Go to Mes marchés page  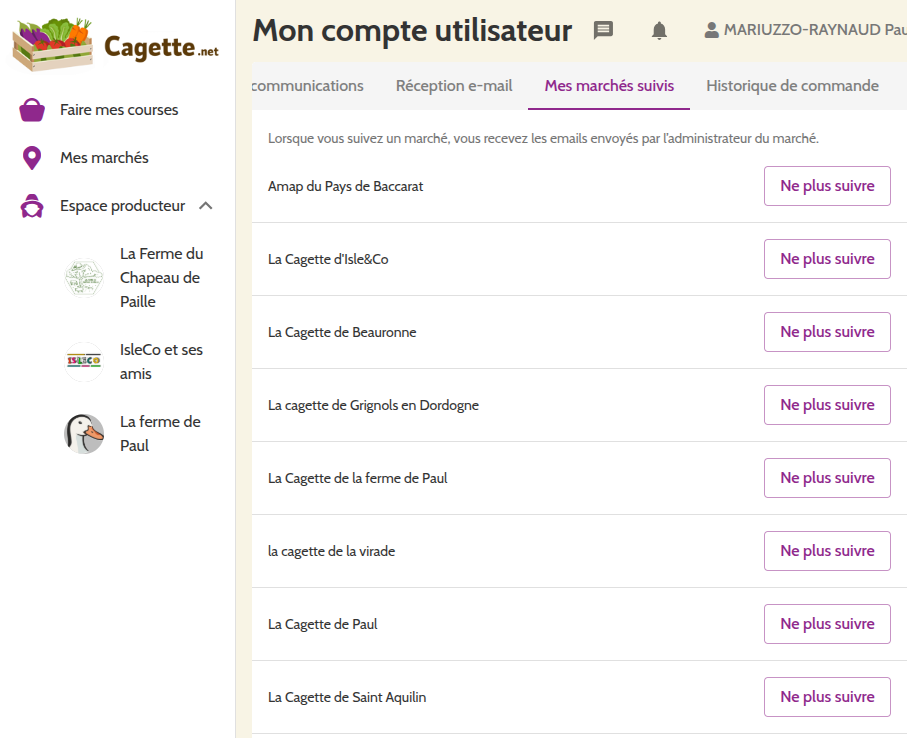point(104,158)
